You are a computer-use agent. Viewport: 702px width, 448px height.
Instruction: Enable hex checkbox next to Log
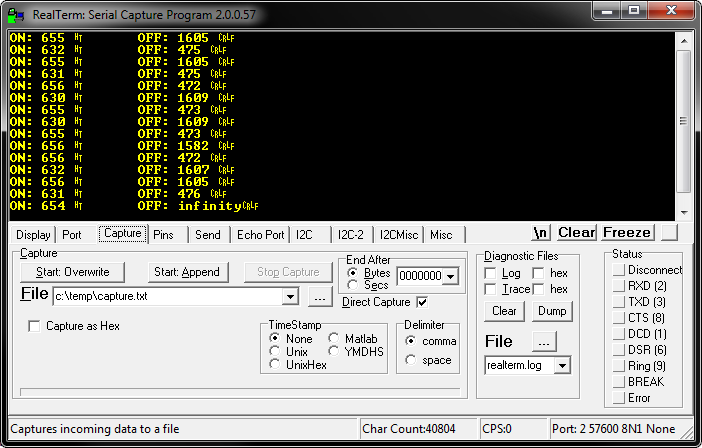tap(539, 273)
